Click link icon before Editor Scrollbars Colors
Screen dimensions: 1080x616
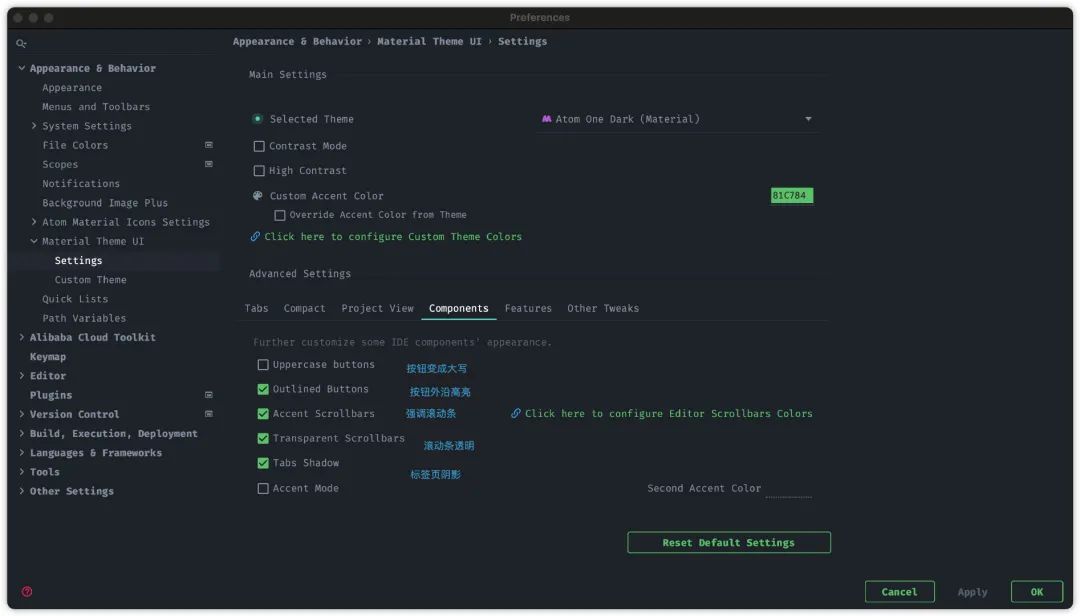coord(515,413)
